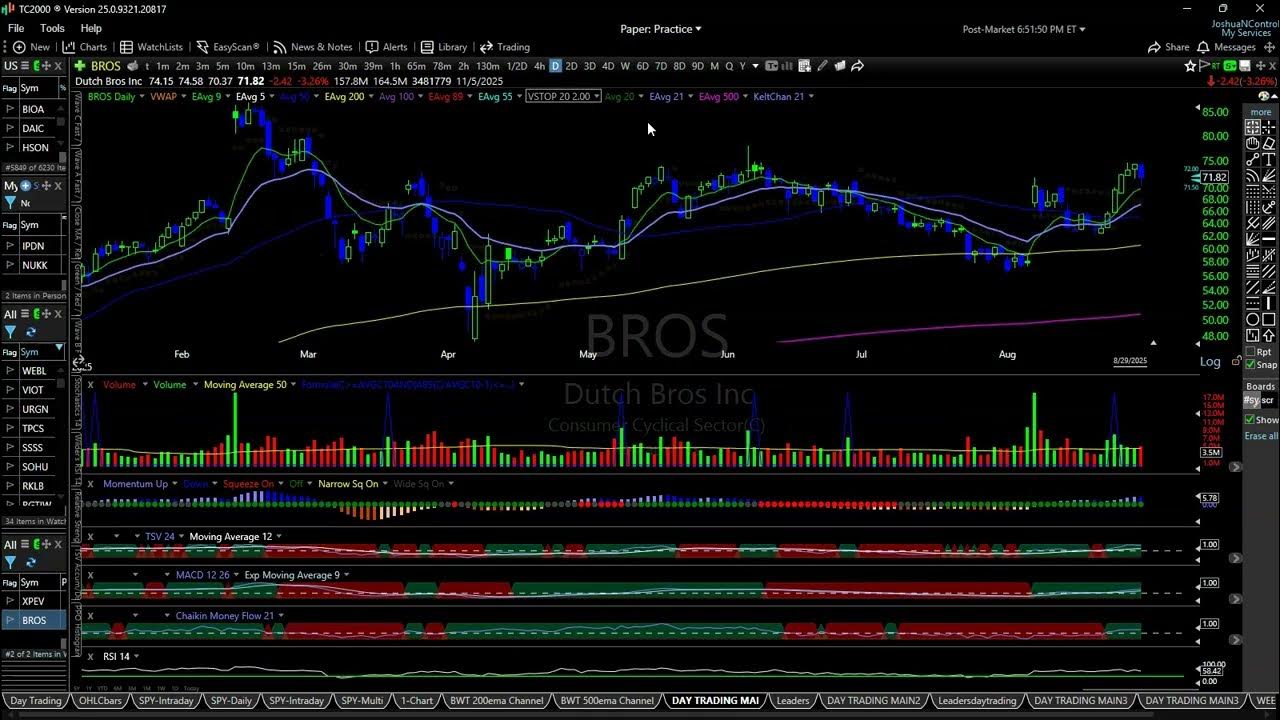1280x720 pixels.
Task: Click the flag icon above chart
Action: [1205, 66]
